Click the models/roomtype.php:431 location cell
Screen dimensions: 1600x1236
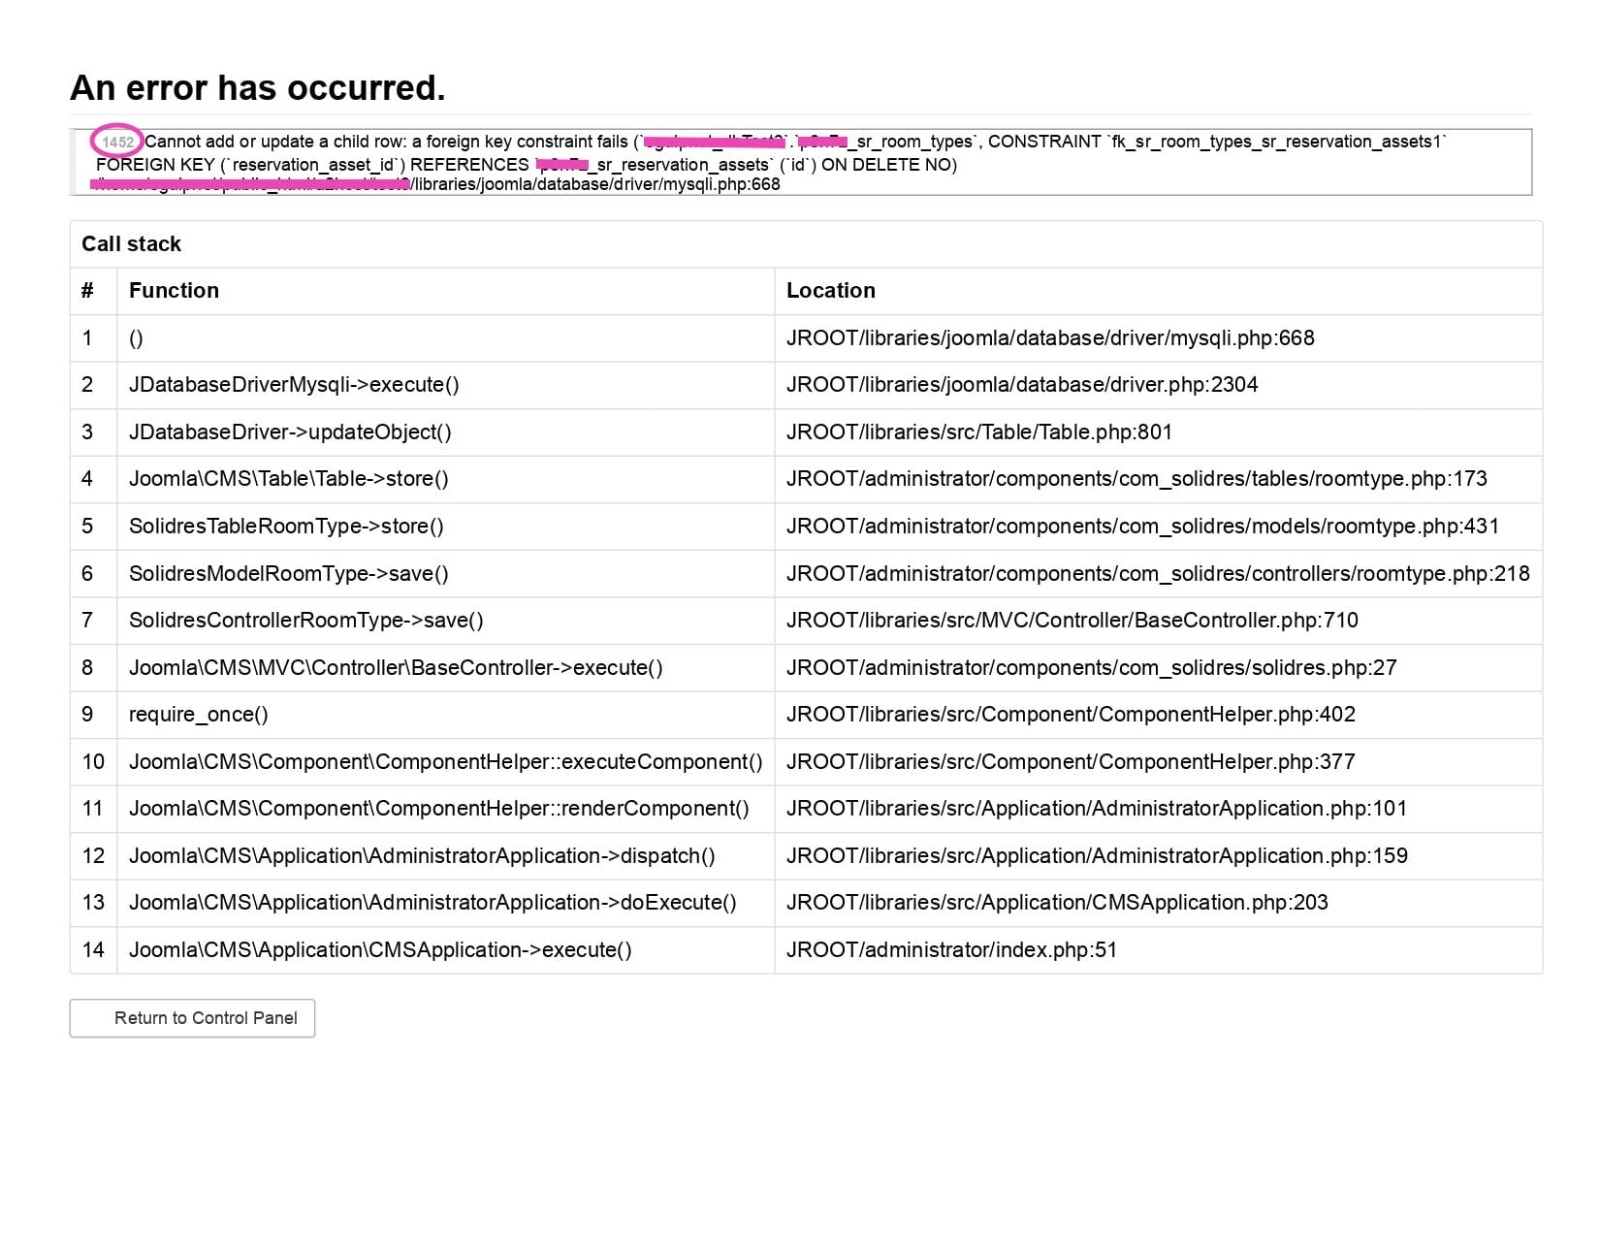coord(1142,526)
